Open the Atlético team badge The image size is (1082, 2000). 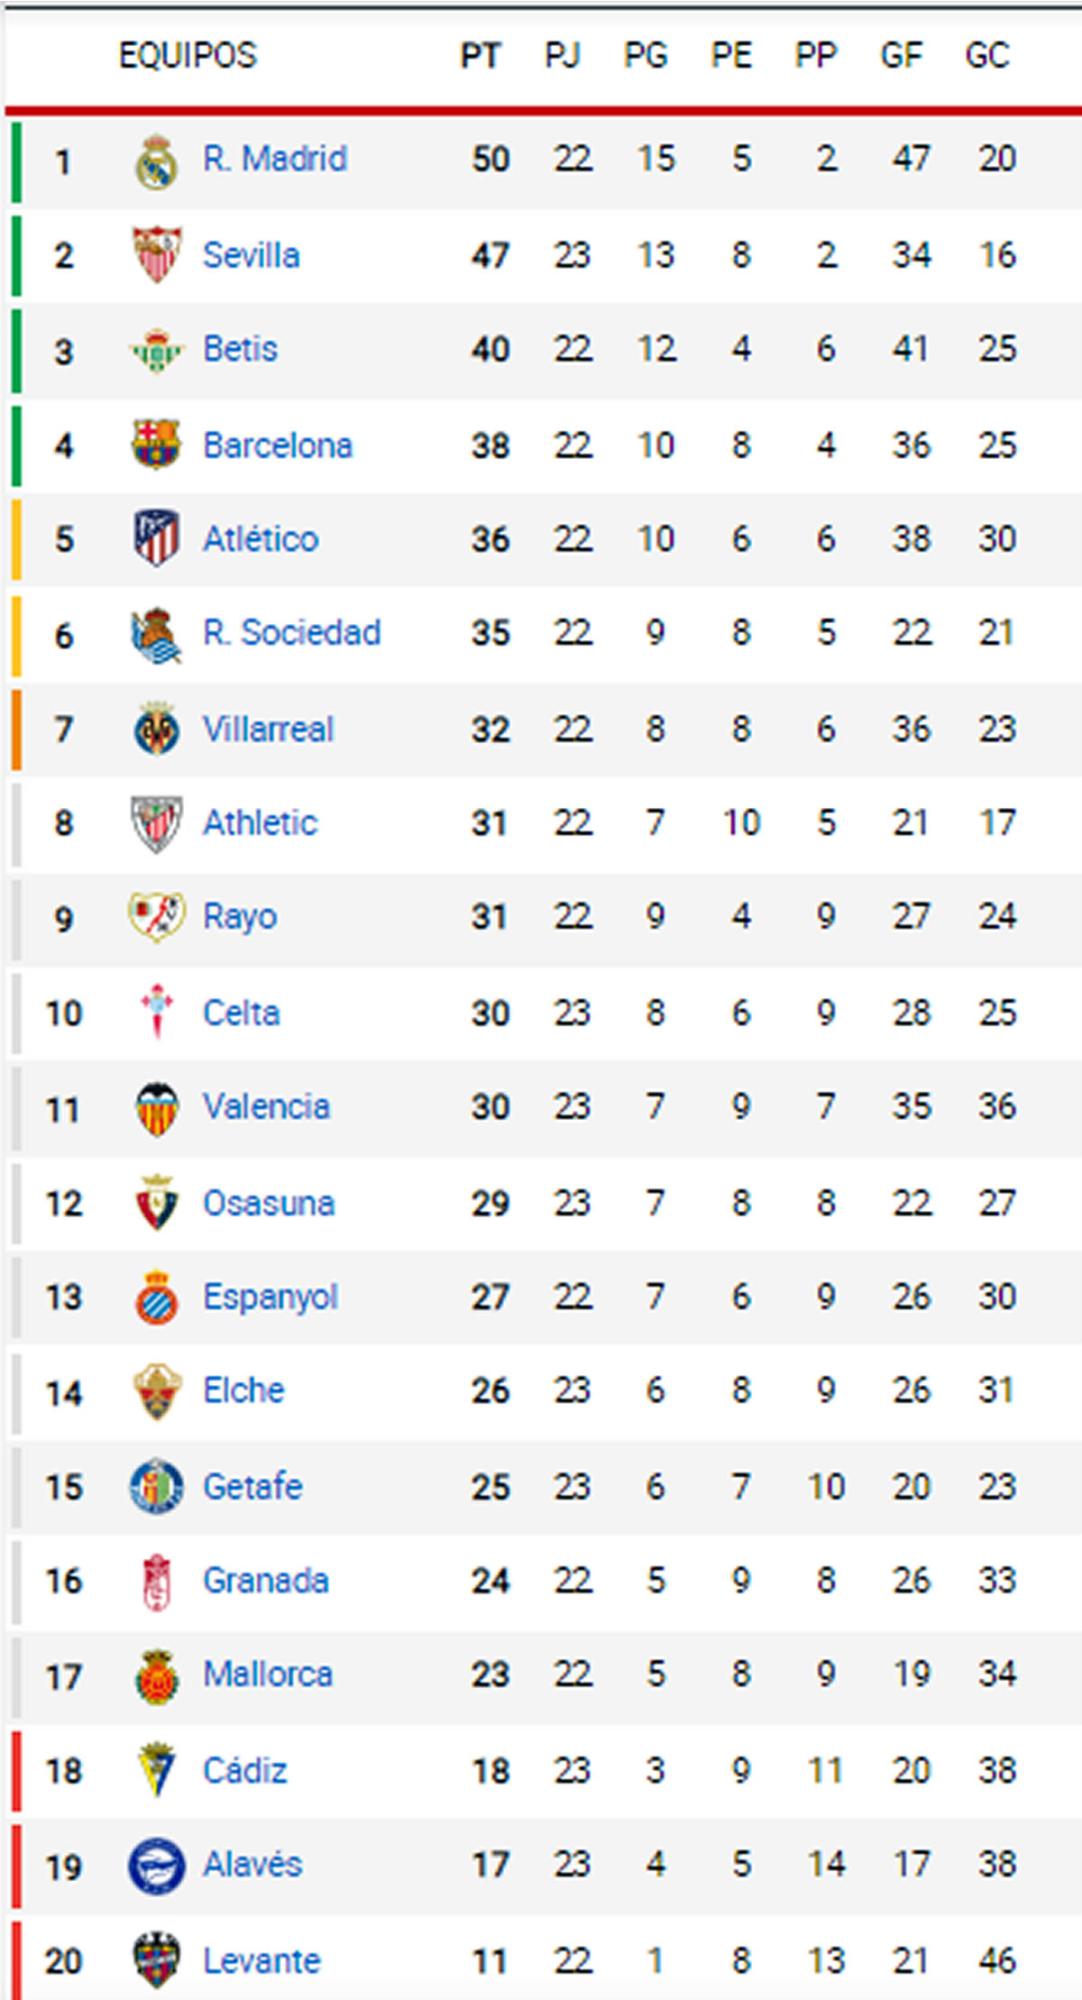click(157, 539)
